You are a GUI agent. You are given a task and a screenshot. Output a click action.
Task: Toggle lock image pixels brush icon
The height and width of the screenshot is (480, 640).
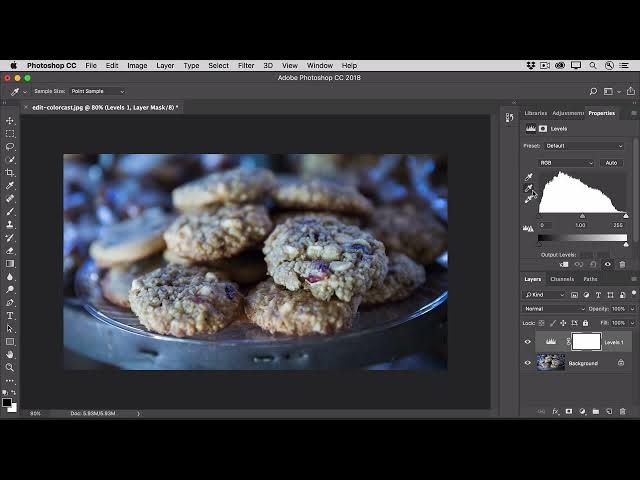(x=553, y=323)
